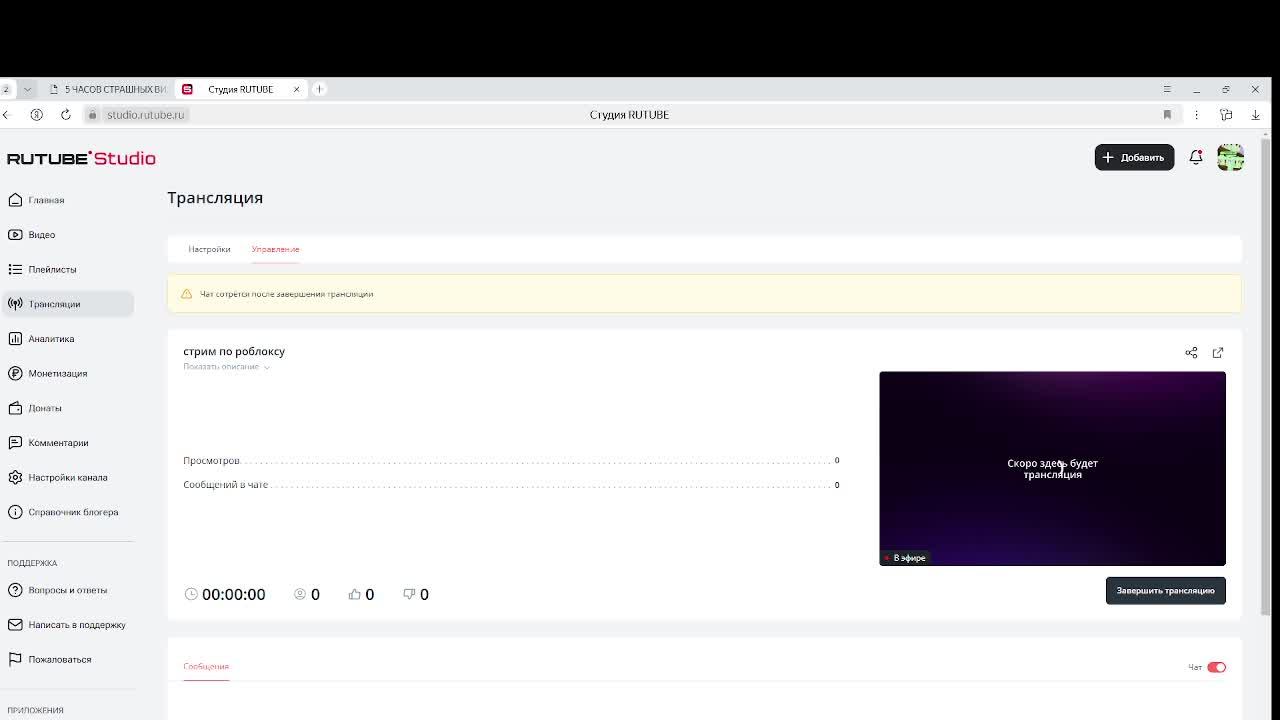Click the Завершить трансляцию button
The width and height of the screenshot is (1280, 720).
[1166, 591]
